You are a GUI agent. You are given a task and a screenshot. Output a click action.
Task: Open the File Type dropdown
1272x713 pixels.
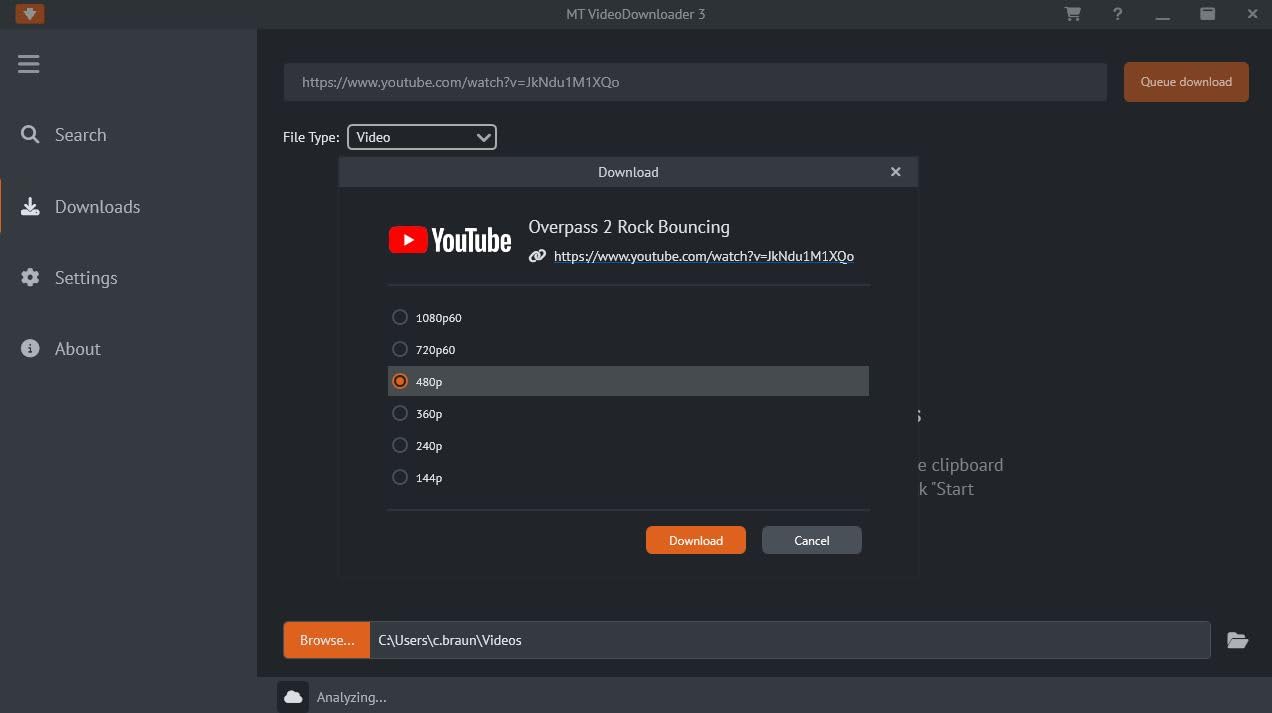pos(422,137)
